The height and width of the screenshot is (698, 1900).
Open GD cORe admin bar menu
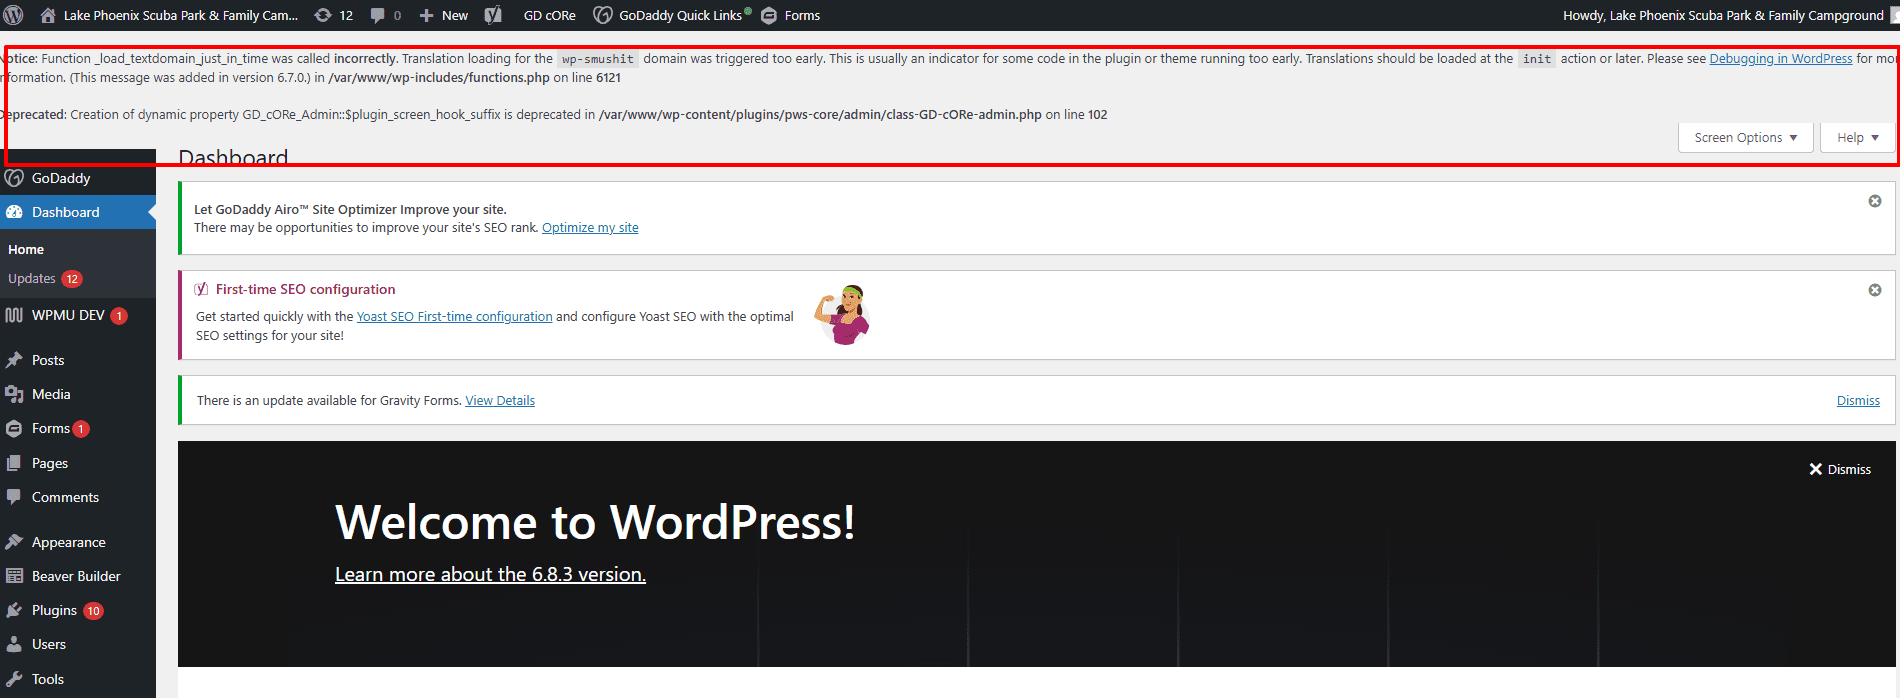[550, 15]
